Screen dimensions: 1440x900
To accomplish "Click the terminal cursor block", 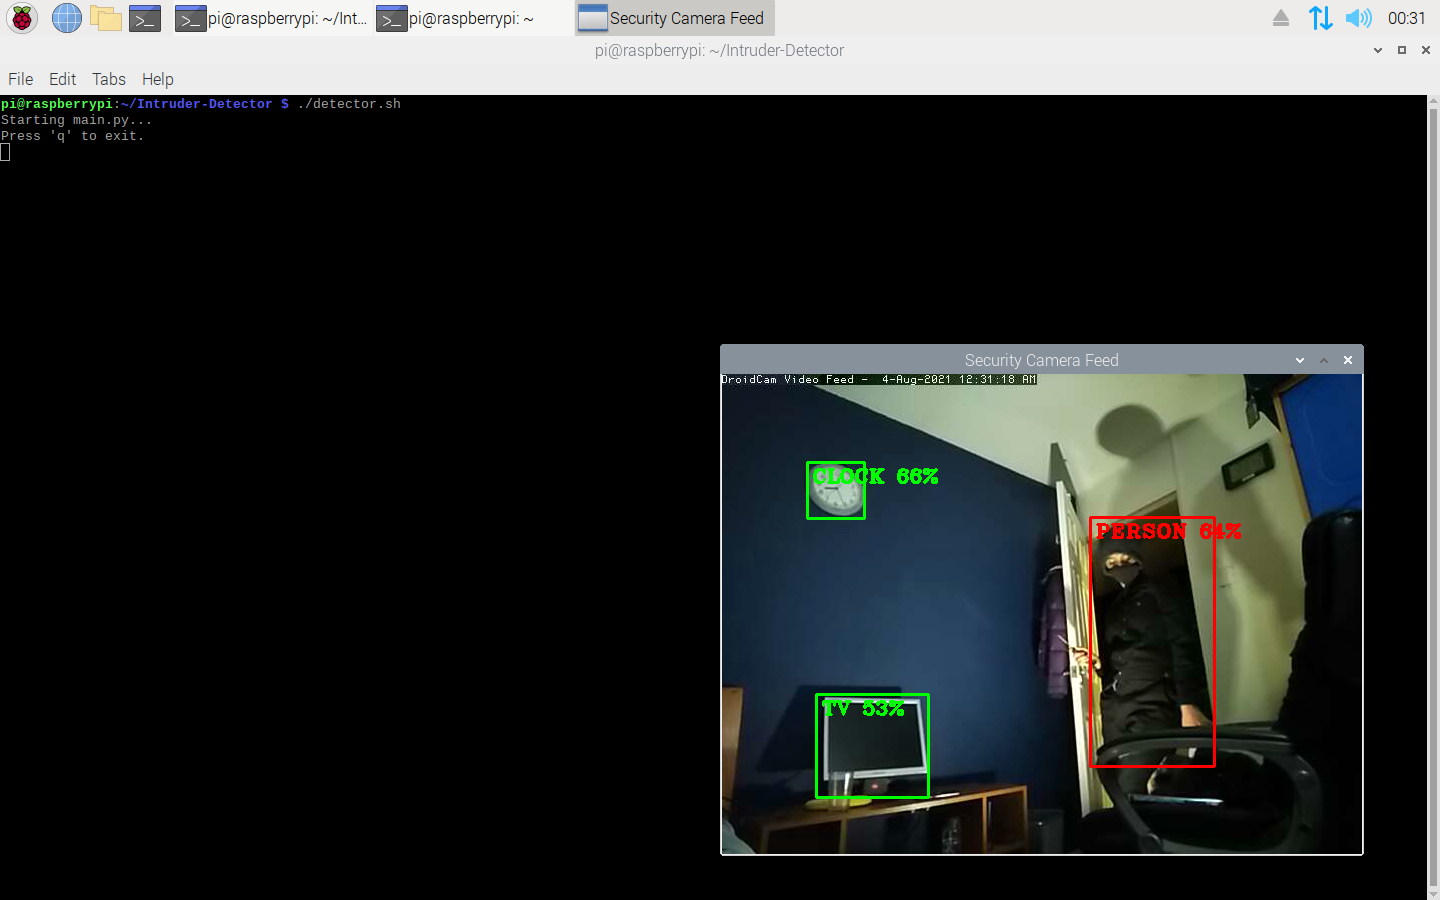I will [5, 152].
